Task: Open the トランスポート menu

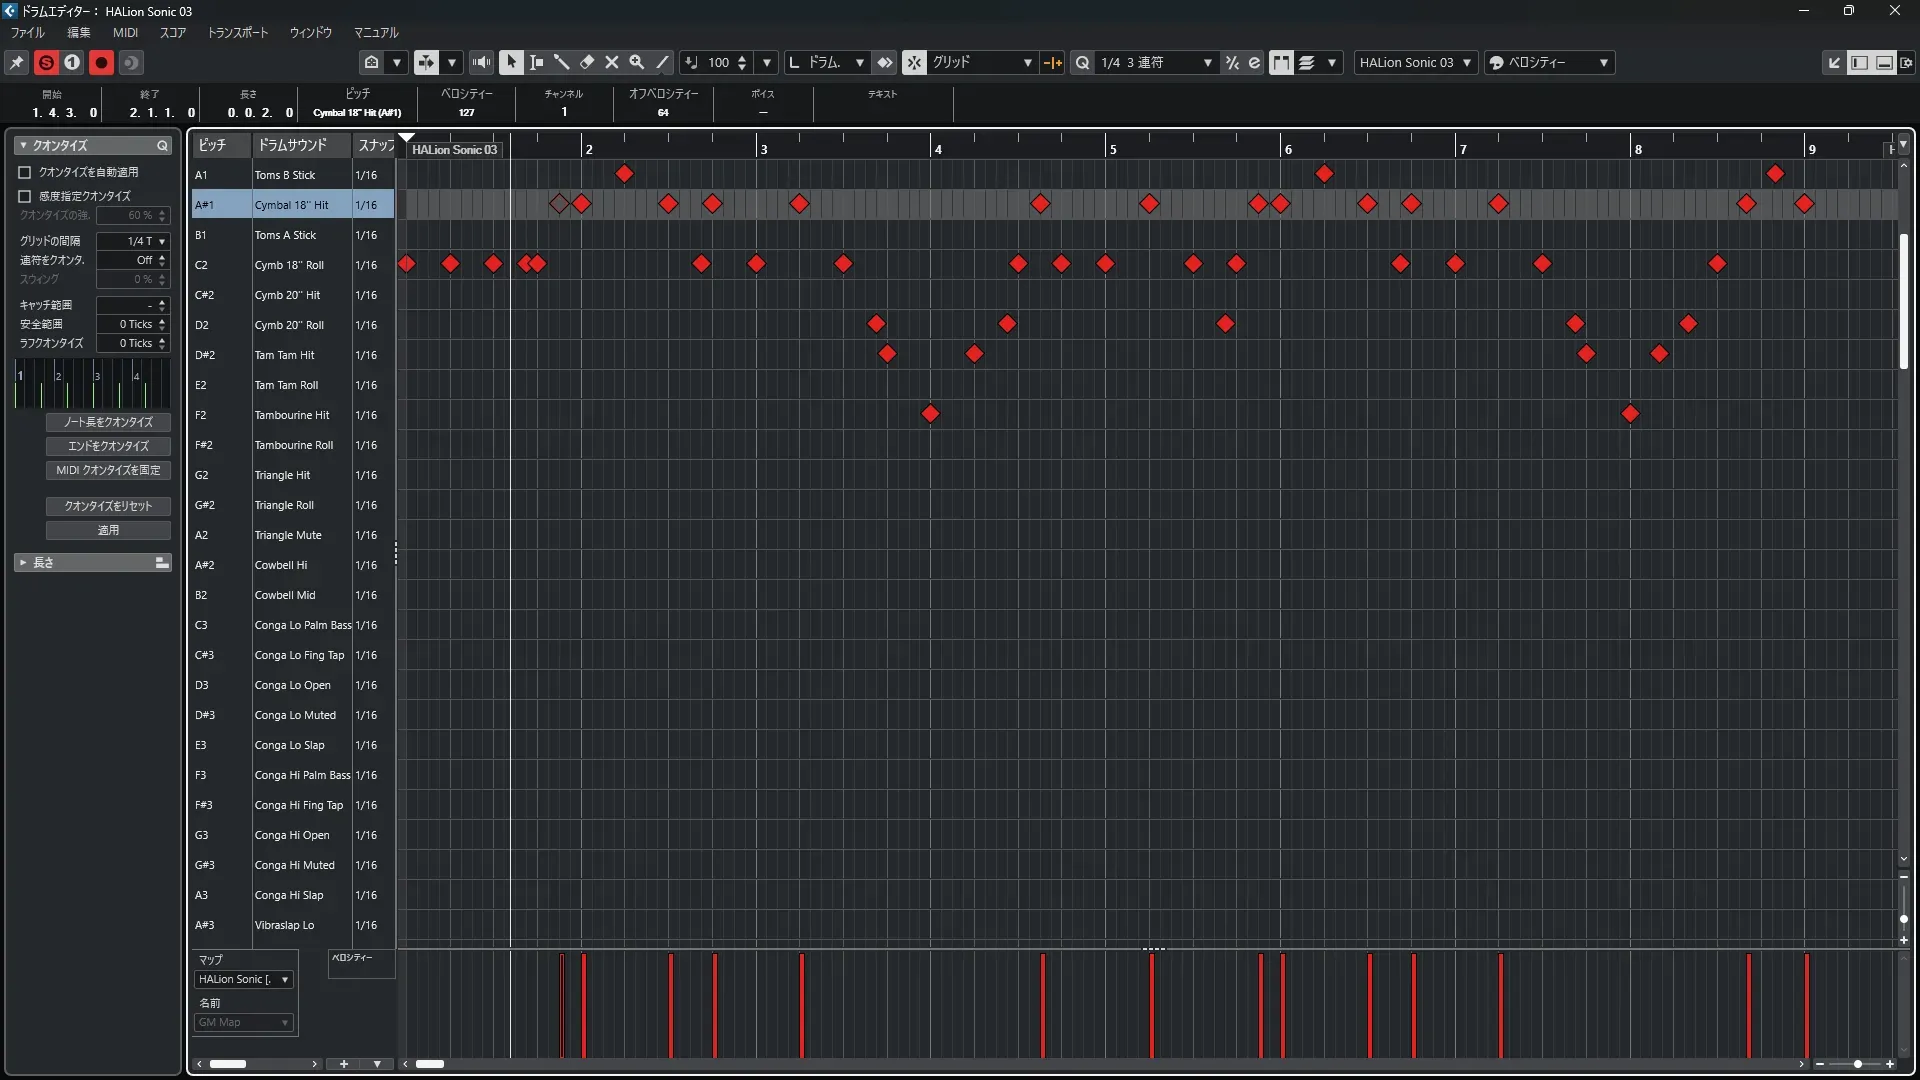Action: pos(237,32)
